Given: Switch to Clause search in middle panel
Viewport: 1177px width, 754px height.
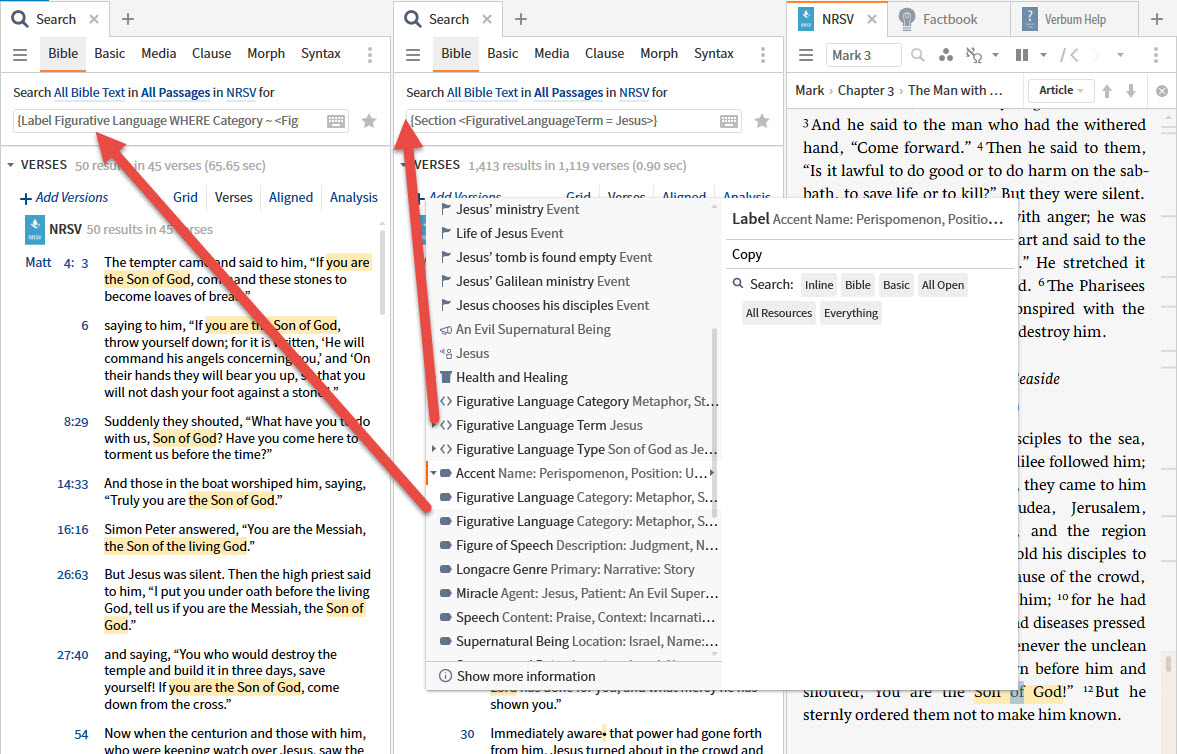Looking at the screenshot, I should pos(604,53).
